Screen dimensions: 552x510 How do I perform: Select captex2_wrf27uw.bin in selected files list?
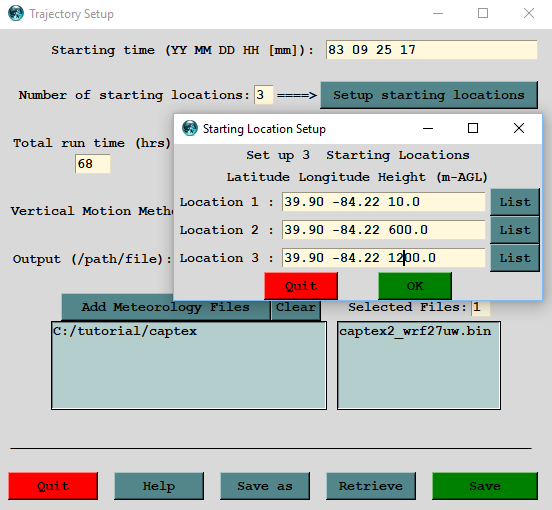click(415, 331)
